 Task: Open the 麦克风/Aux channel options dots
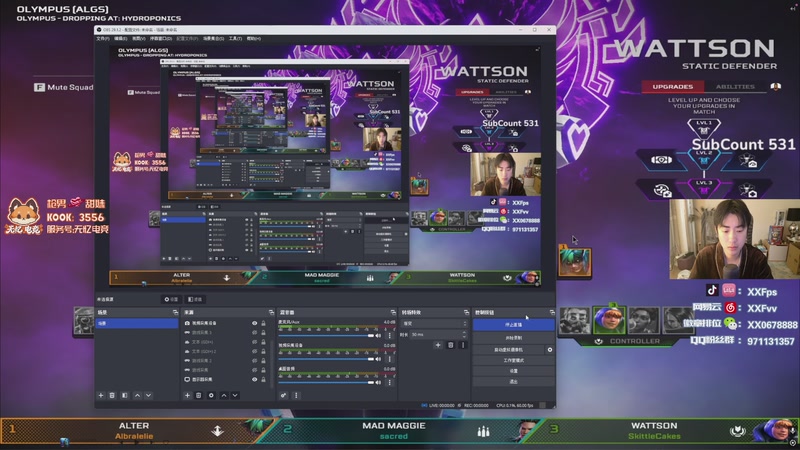point(390,336)
